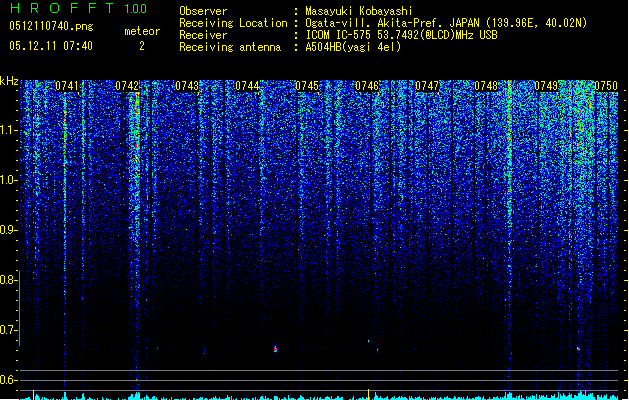Click the 0750 time marker

click(606, 86)
